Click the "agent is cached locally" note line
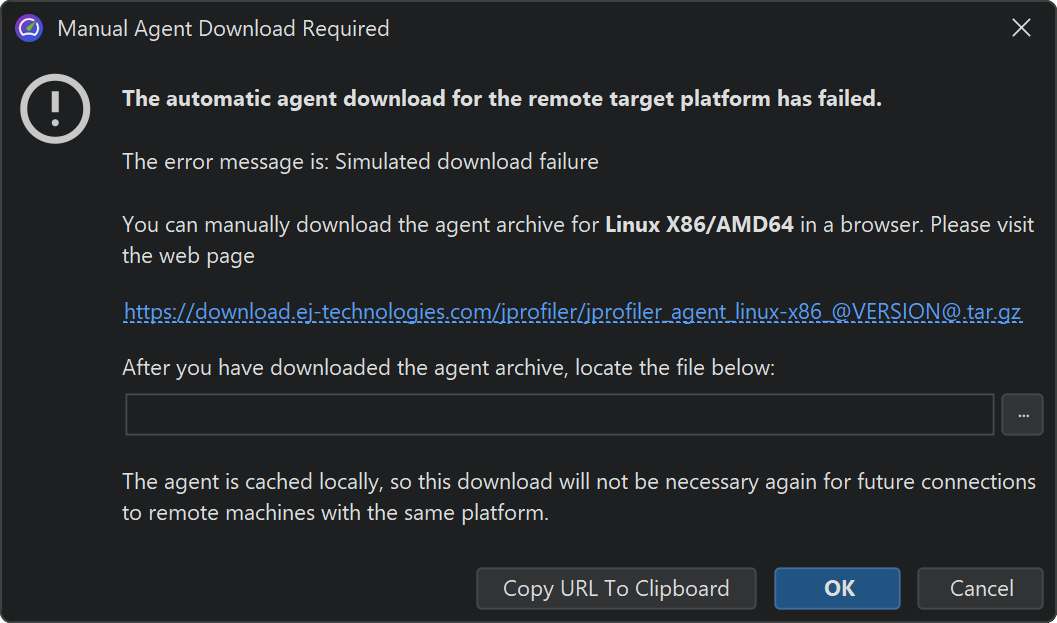The width and height of the screenshot is (1057, 623). tap(578, 482)
